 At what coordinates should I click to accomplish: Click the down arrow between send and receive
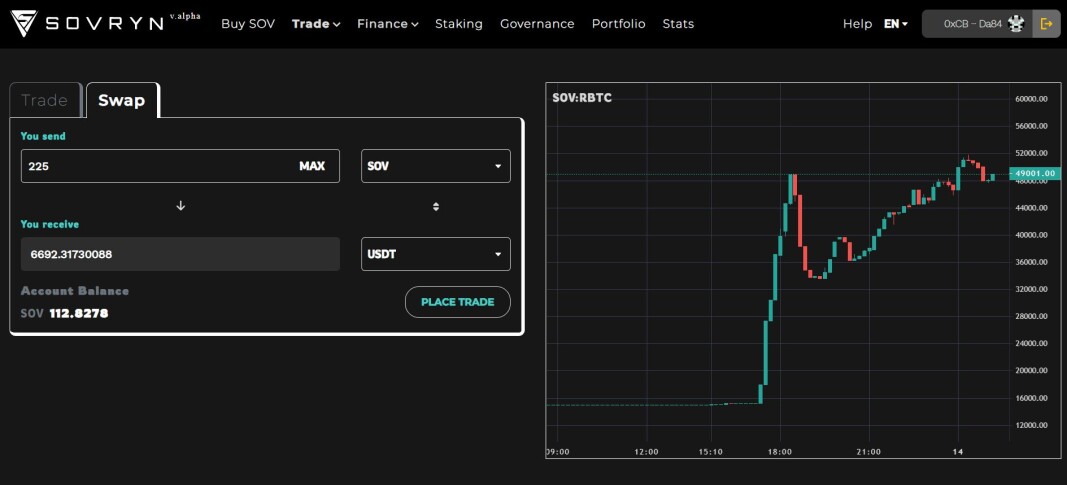pyautogui.click(x=180, y=205)
